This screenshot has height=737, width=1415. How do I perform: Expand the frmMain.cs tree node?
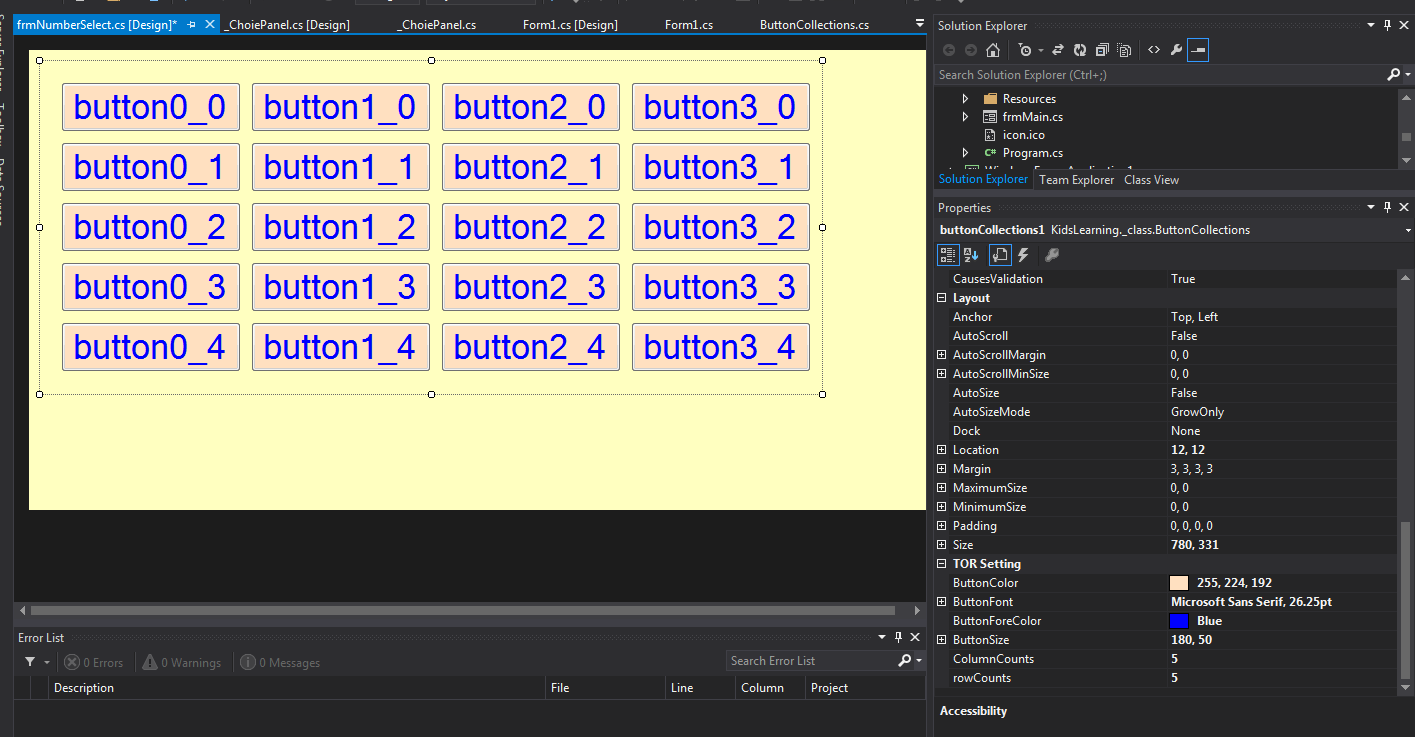[965, 117]
